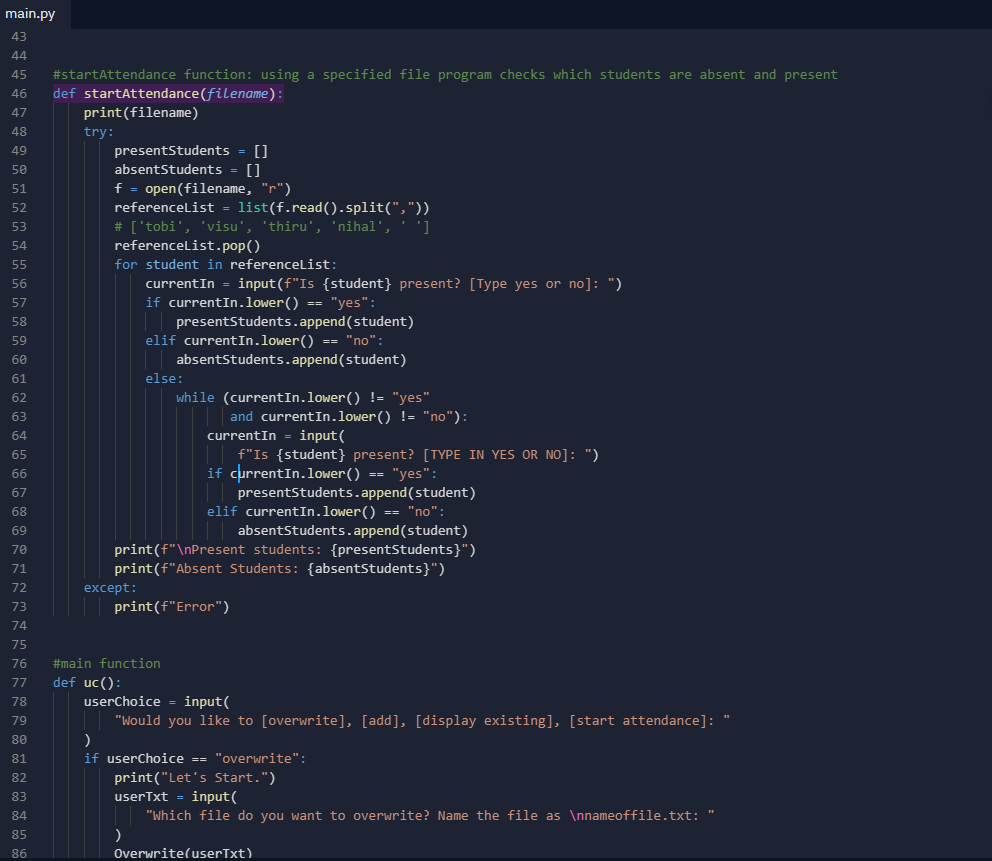
Task: Click 'currentIn = input(' on line 64
Action: [x=276, y=435]
